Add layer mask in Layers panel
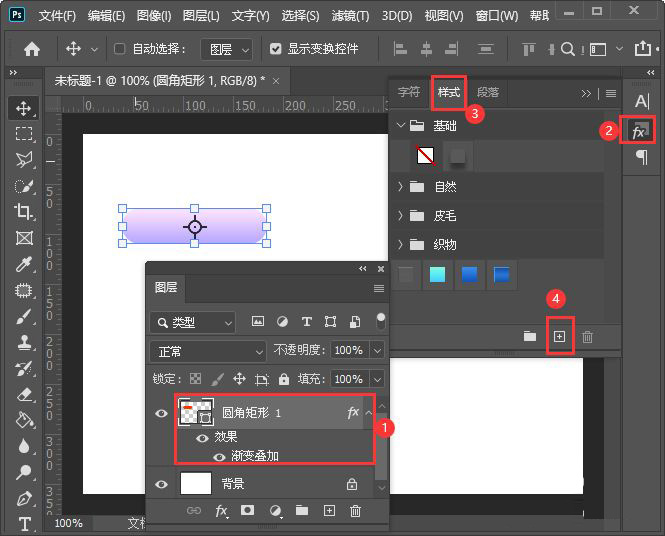Image resolution: width=665 pixels, height=536 pixels. tap(247, 510)
